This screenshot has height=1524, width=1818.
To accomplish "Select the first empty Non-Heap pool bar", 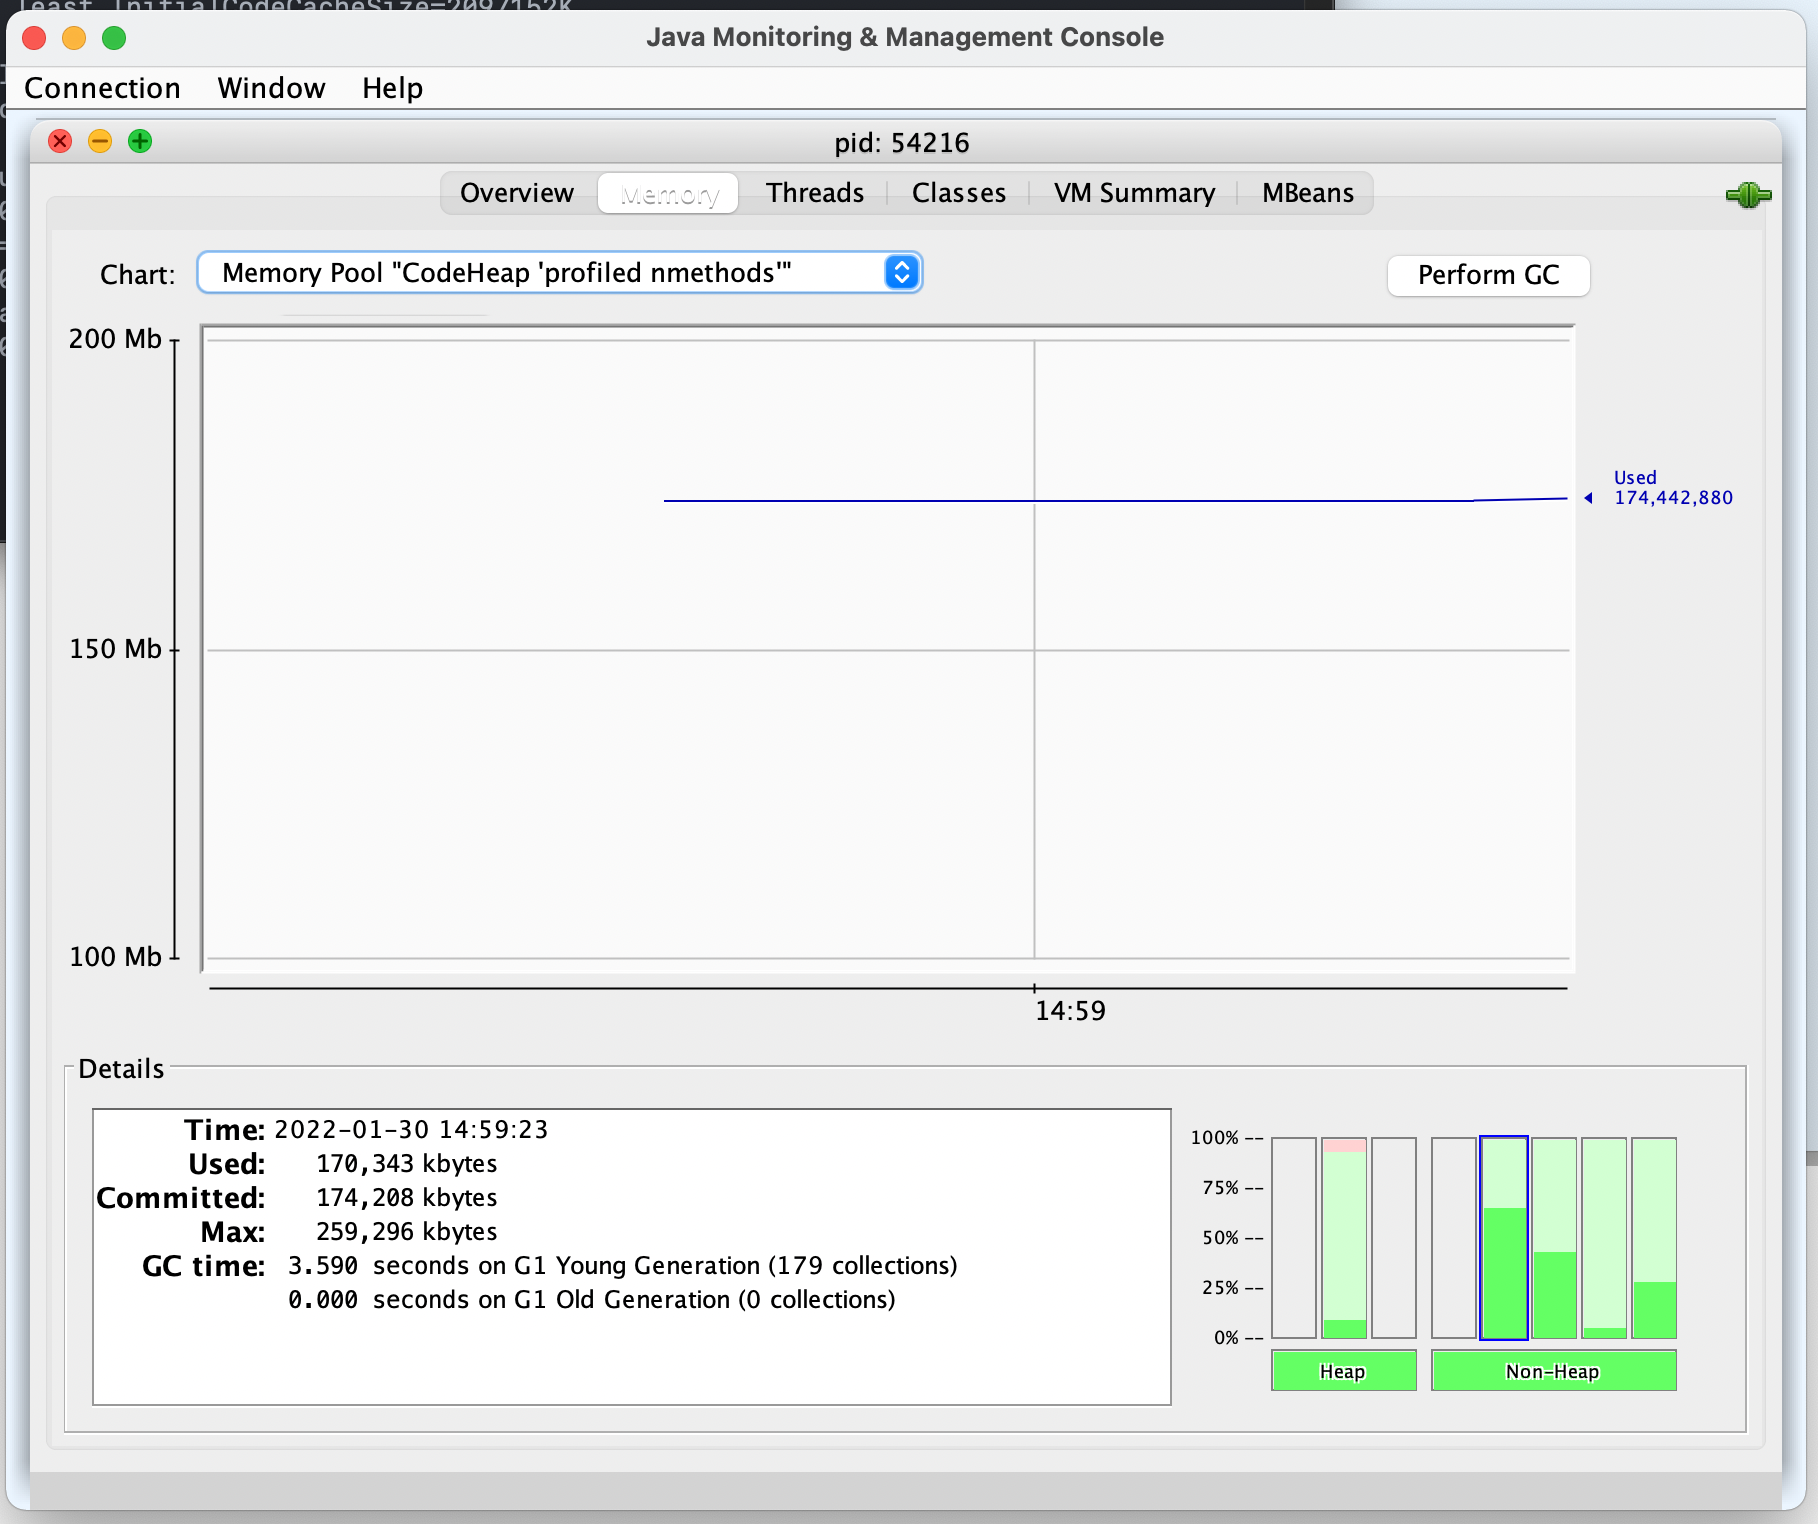I will point(1454,1238).
